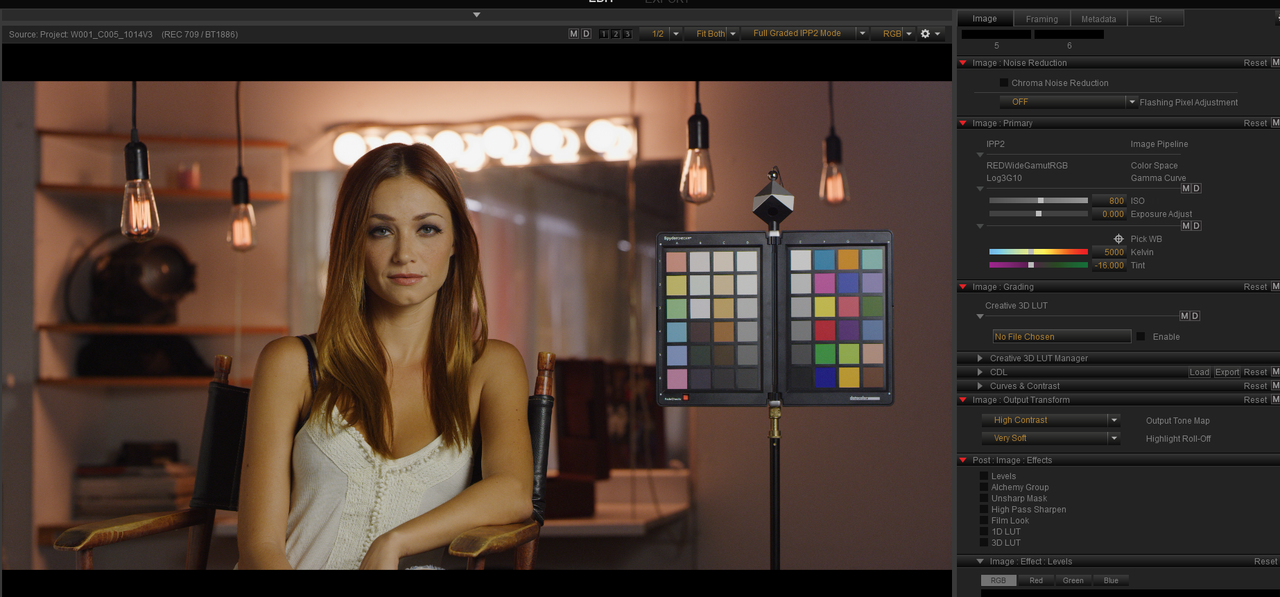
Task: Click M icon on Curves & Contrast row
Action: [x=1275, y=386]
